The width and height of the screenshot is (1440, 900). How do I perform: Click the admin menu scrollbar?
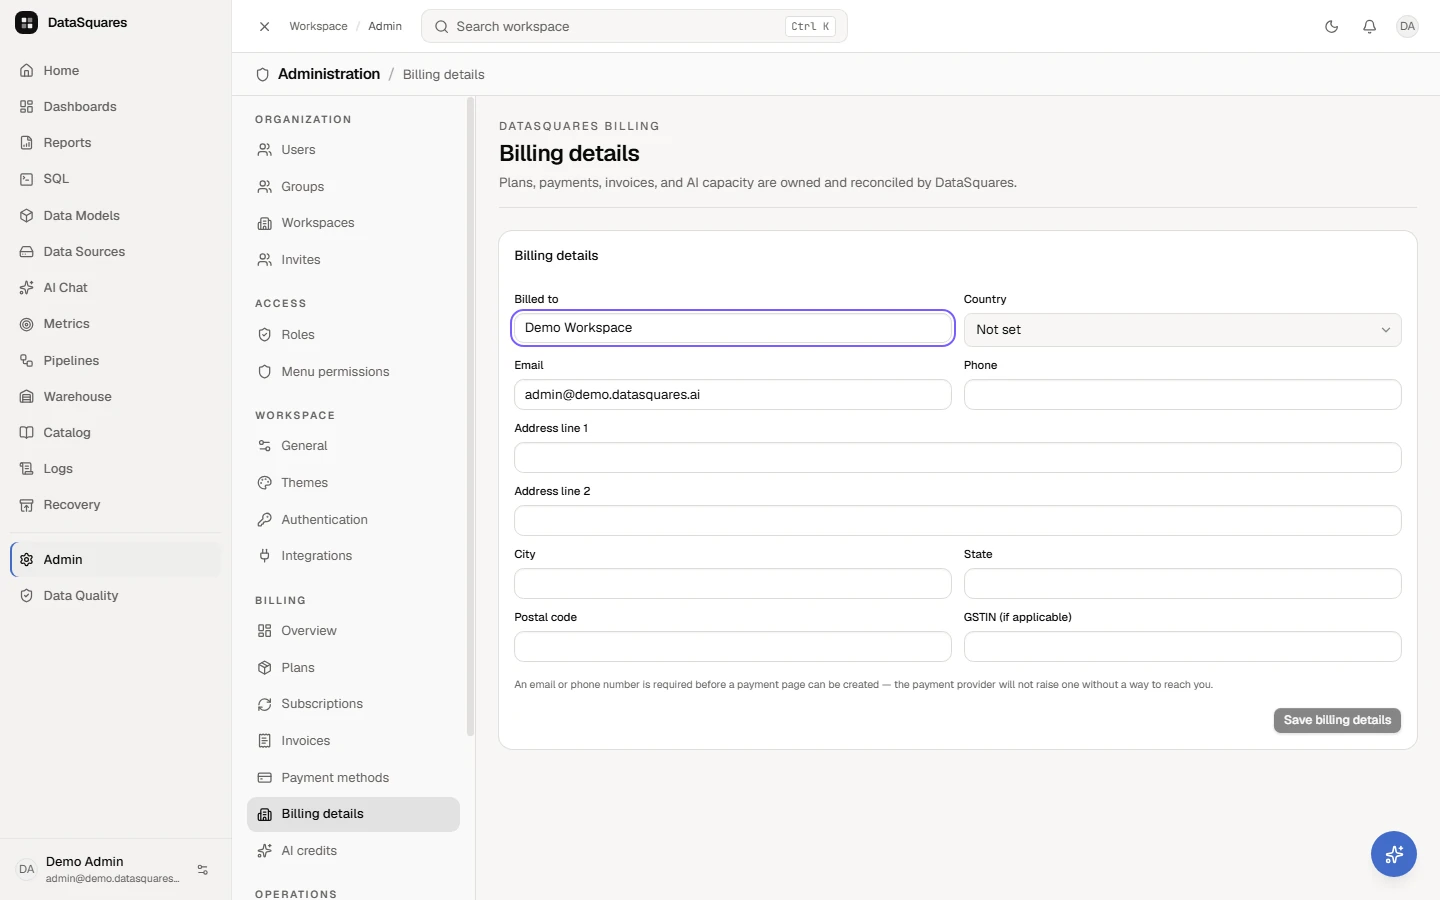tap(470, 416)
